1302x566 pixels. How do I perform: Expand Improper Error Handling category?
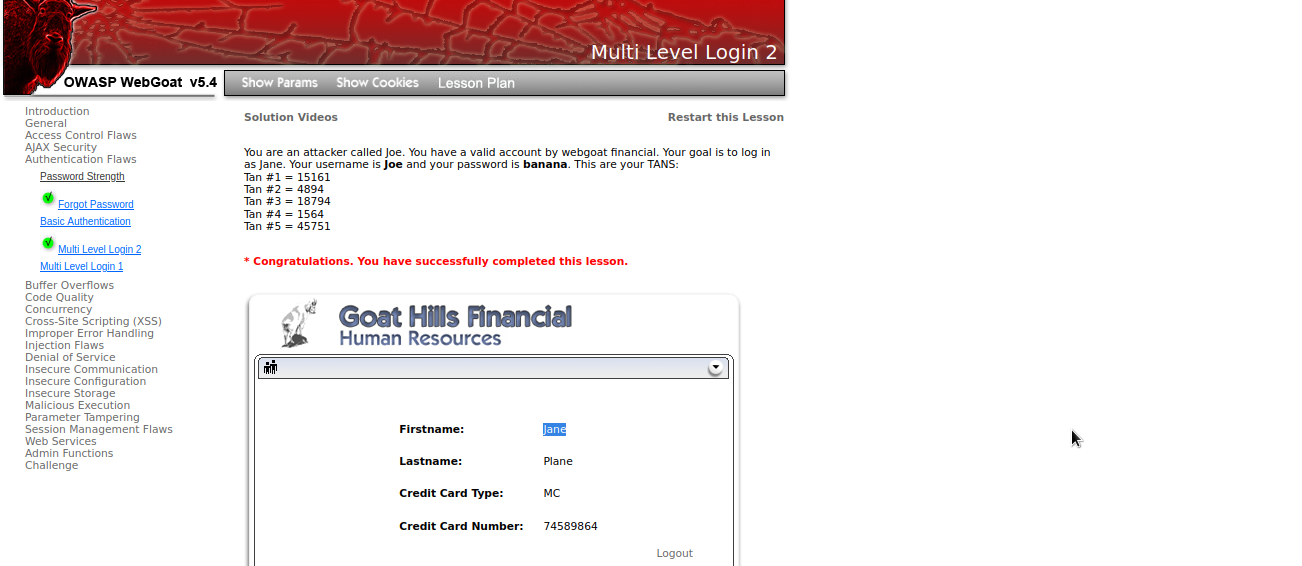pos(89,333)
